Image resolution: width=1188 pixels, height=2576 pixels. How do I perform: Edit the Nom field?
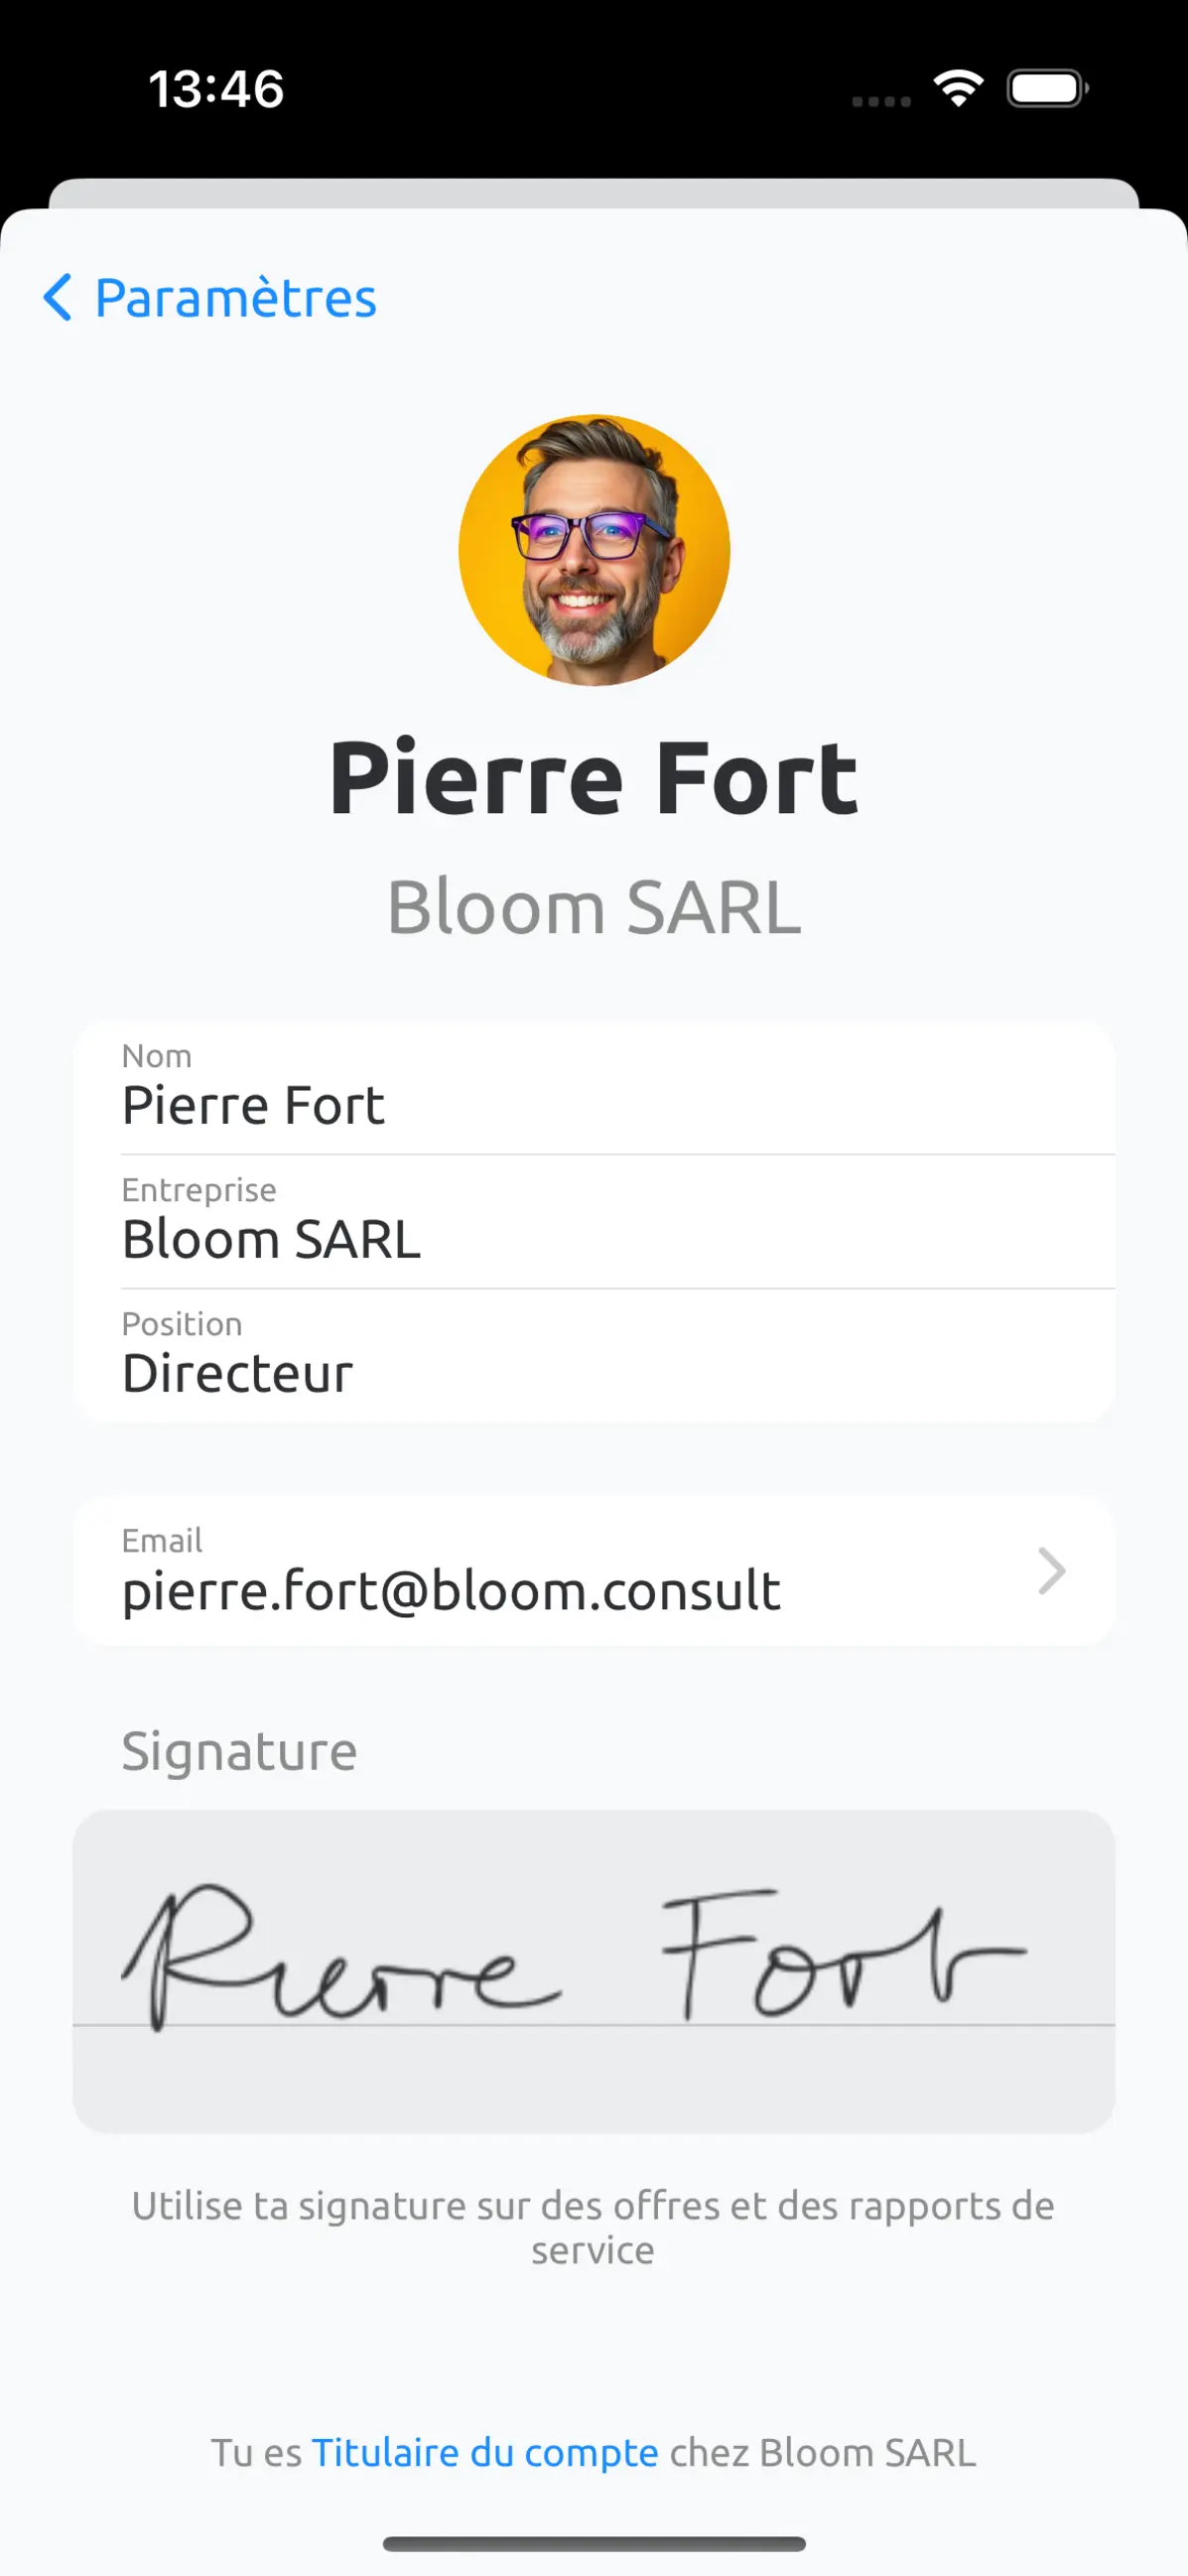tap(594, 1088)
